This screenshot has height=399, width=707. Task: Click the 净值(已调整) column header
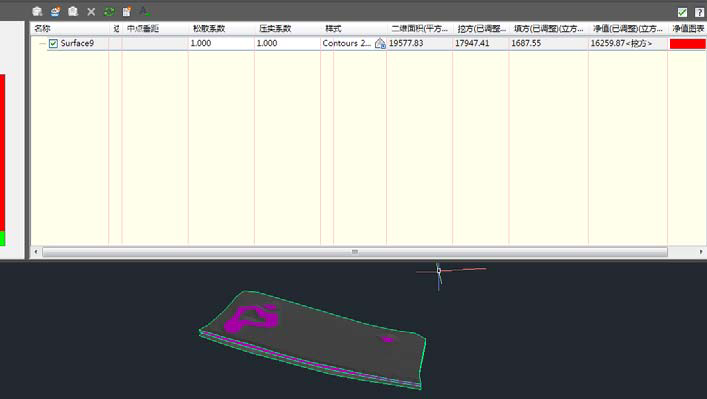click(x=628, y=28)
